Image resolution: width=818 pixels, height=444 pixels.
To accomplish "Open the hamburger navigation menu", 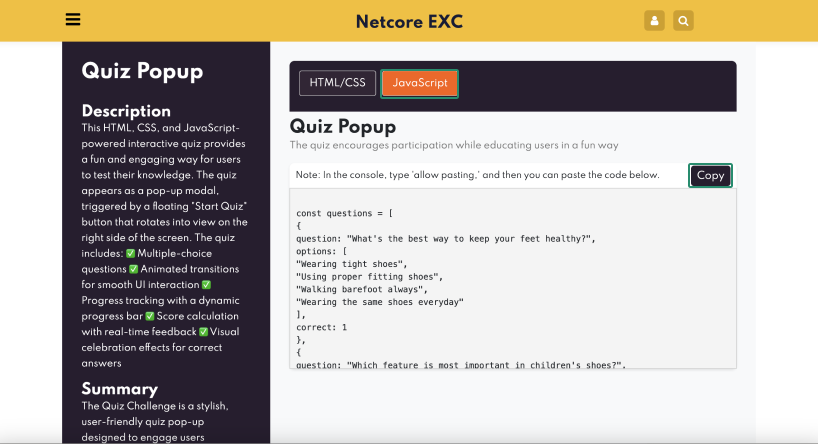I will (72, 20).
